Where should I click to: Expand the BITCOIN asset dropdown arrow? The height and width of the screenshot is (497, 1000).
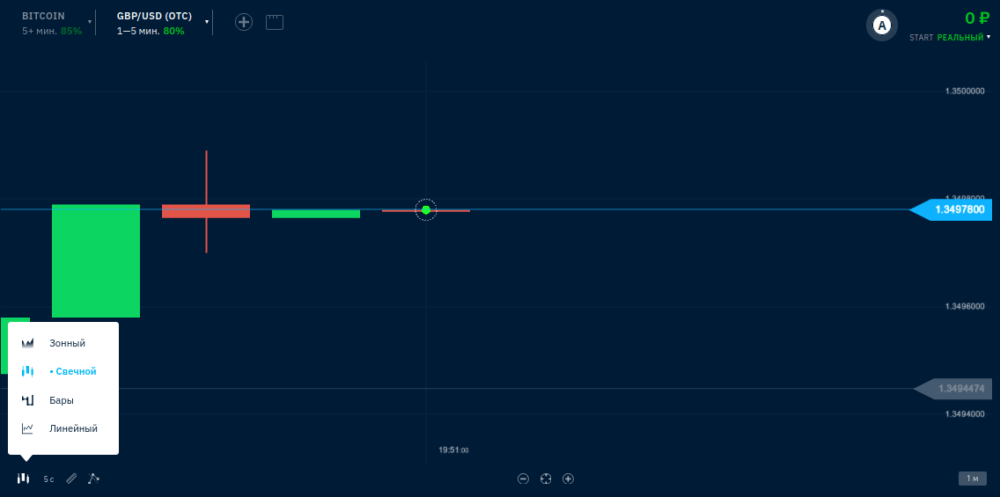coord(89,21)
